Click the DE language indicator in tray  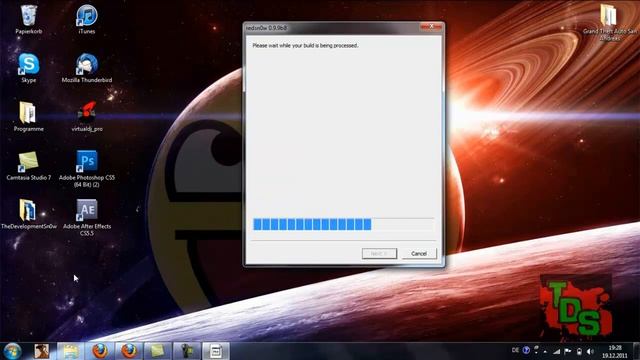coord(515,350)
